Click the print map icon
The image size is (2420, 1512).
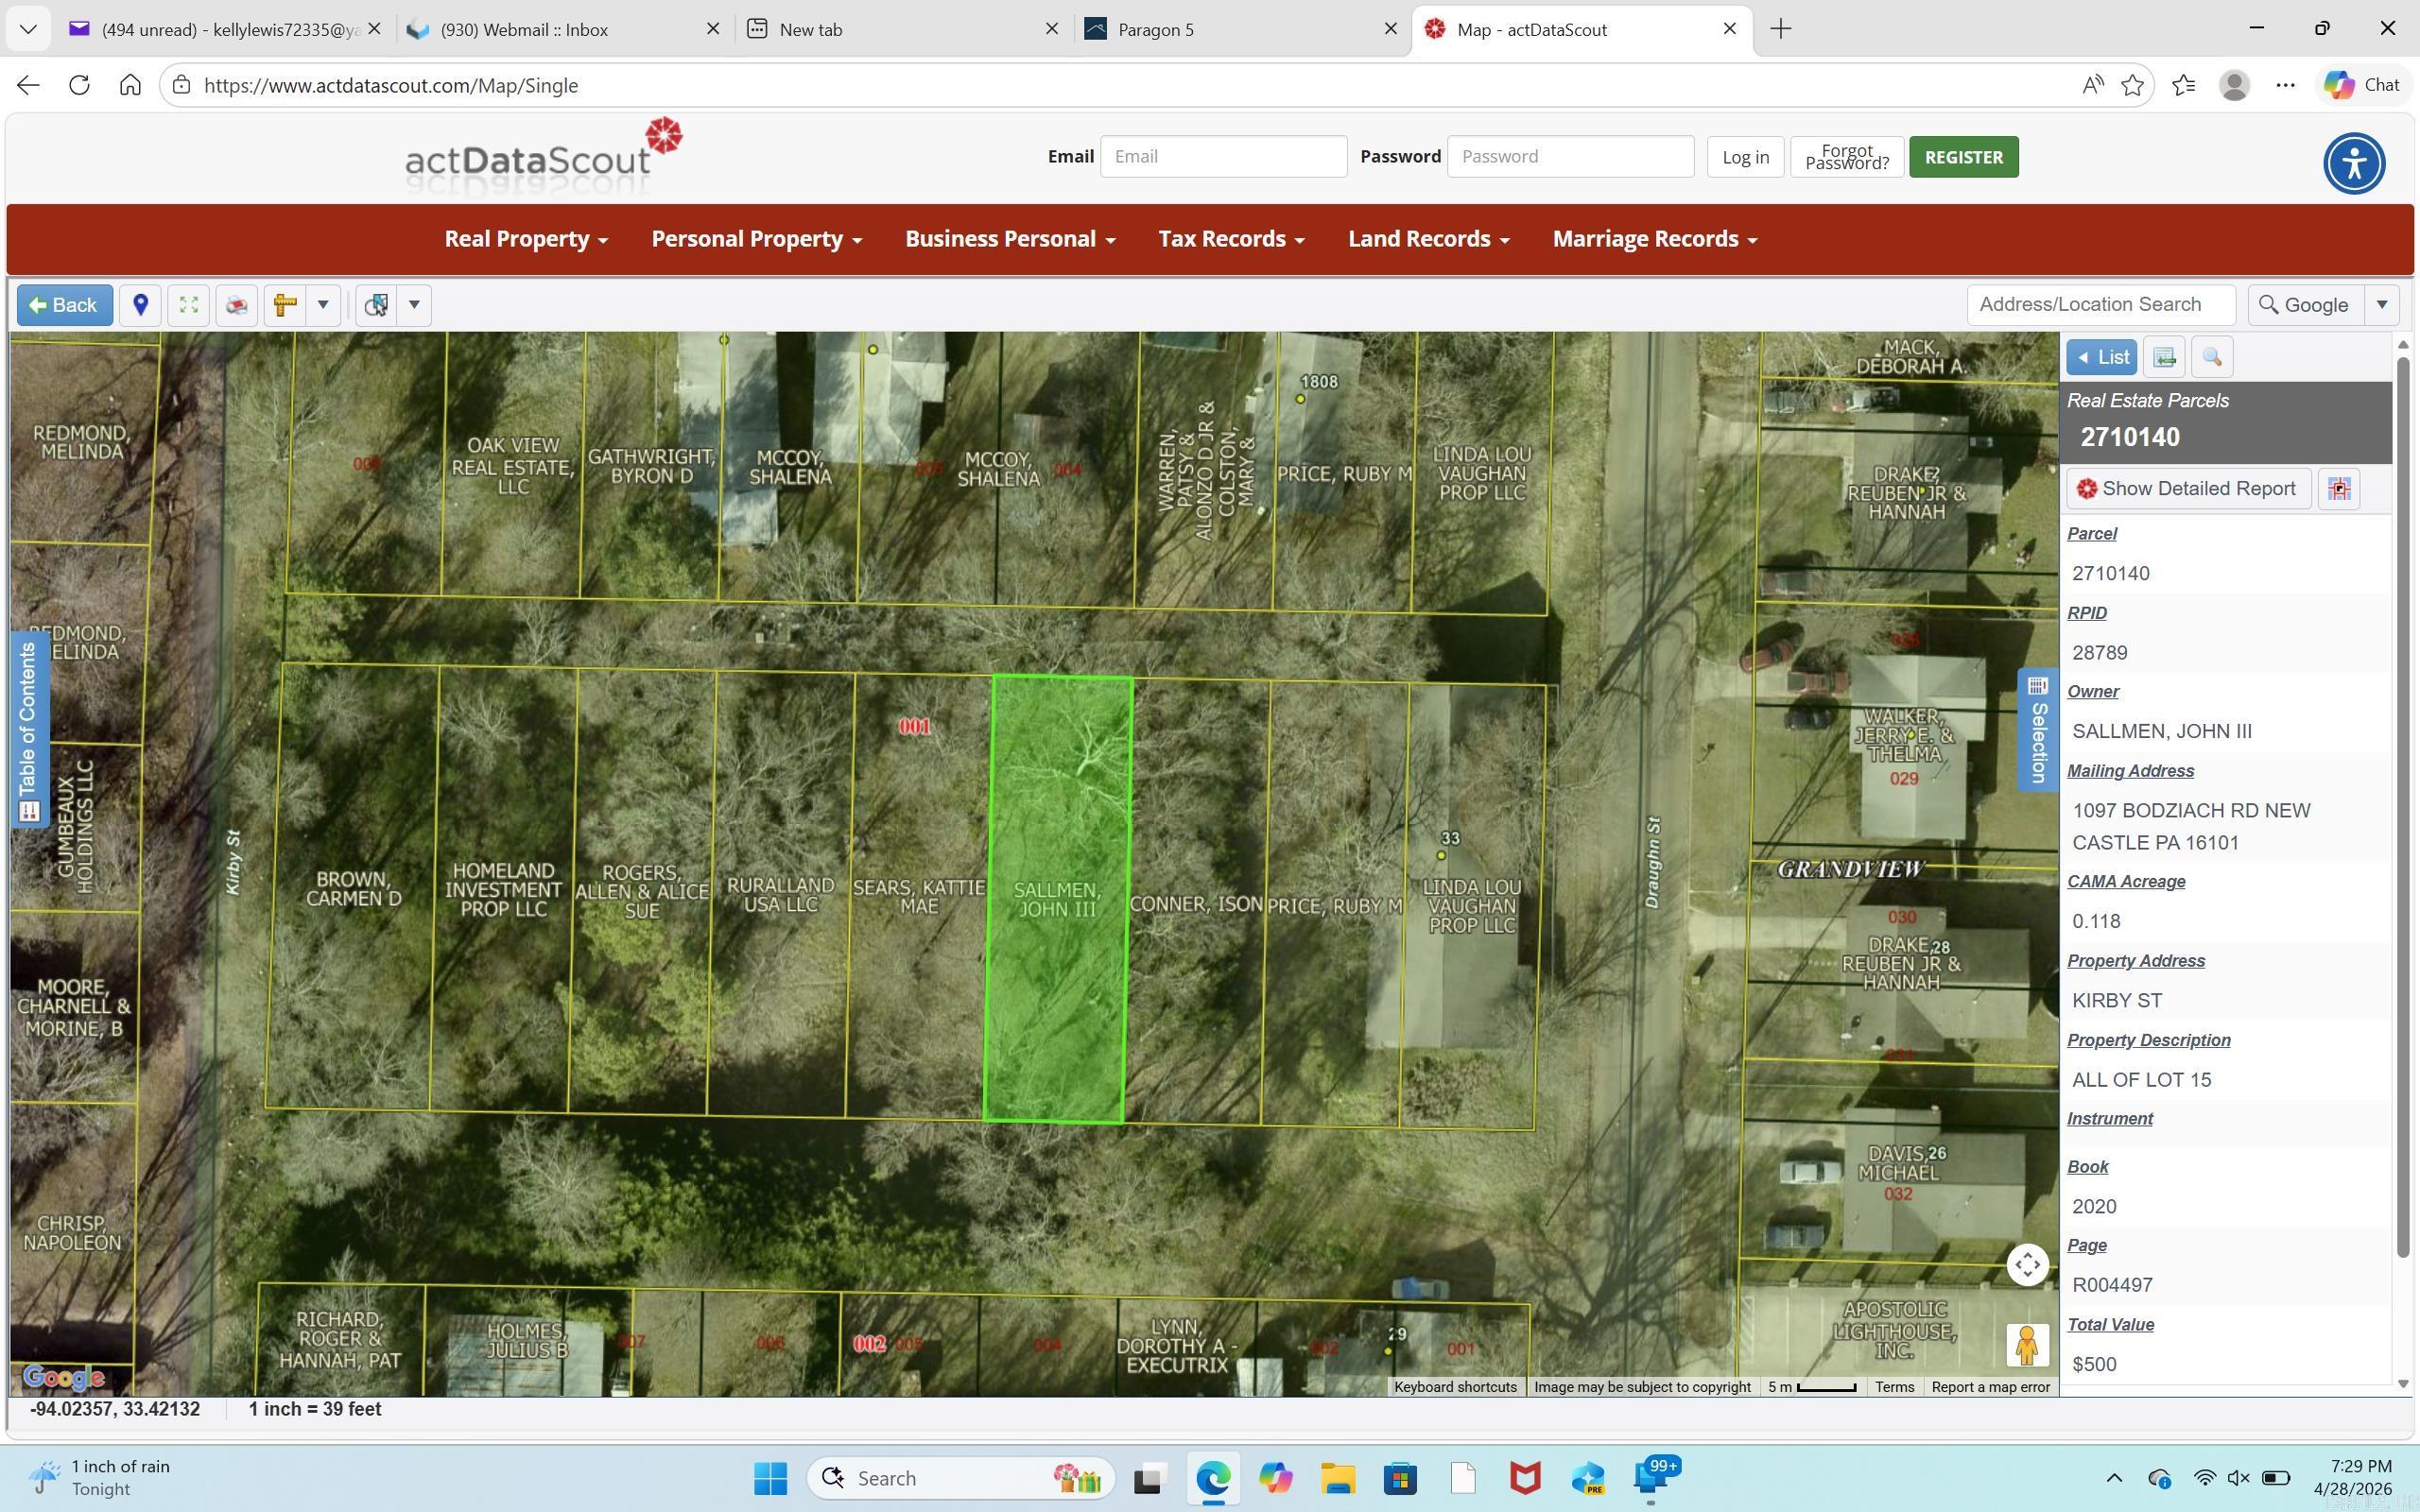(x=237, y=305)
